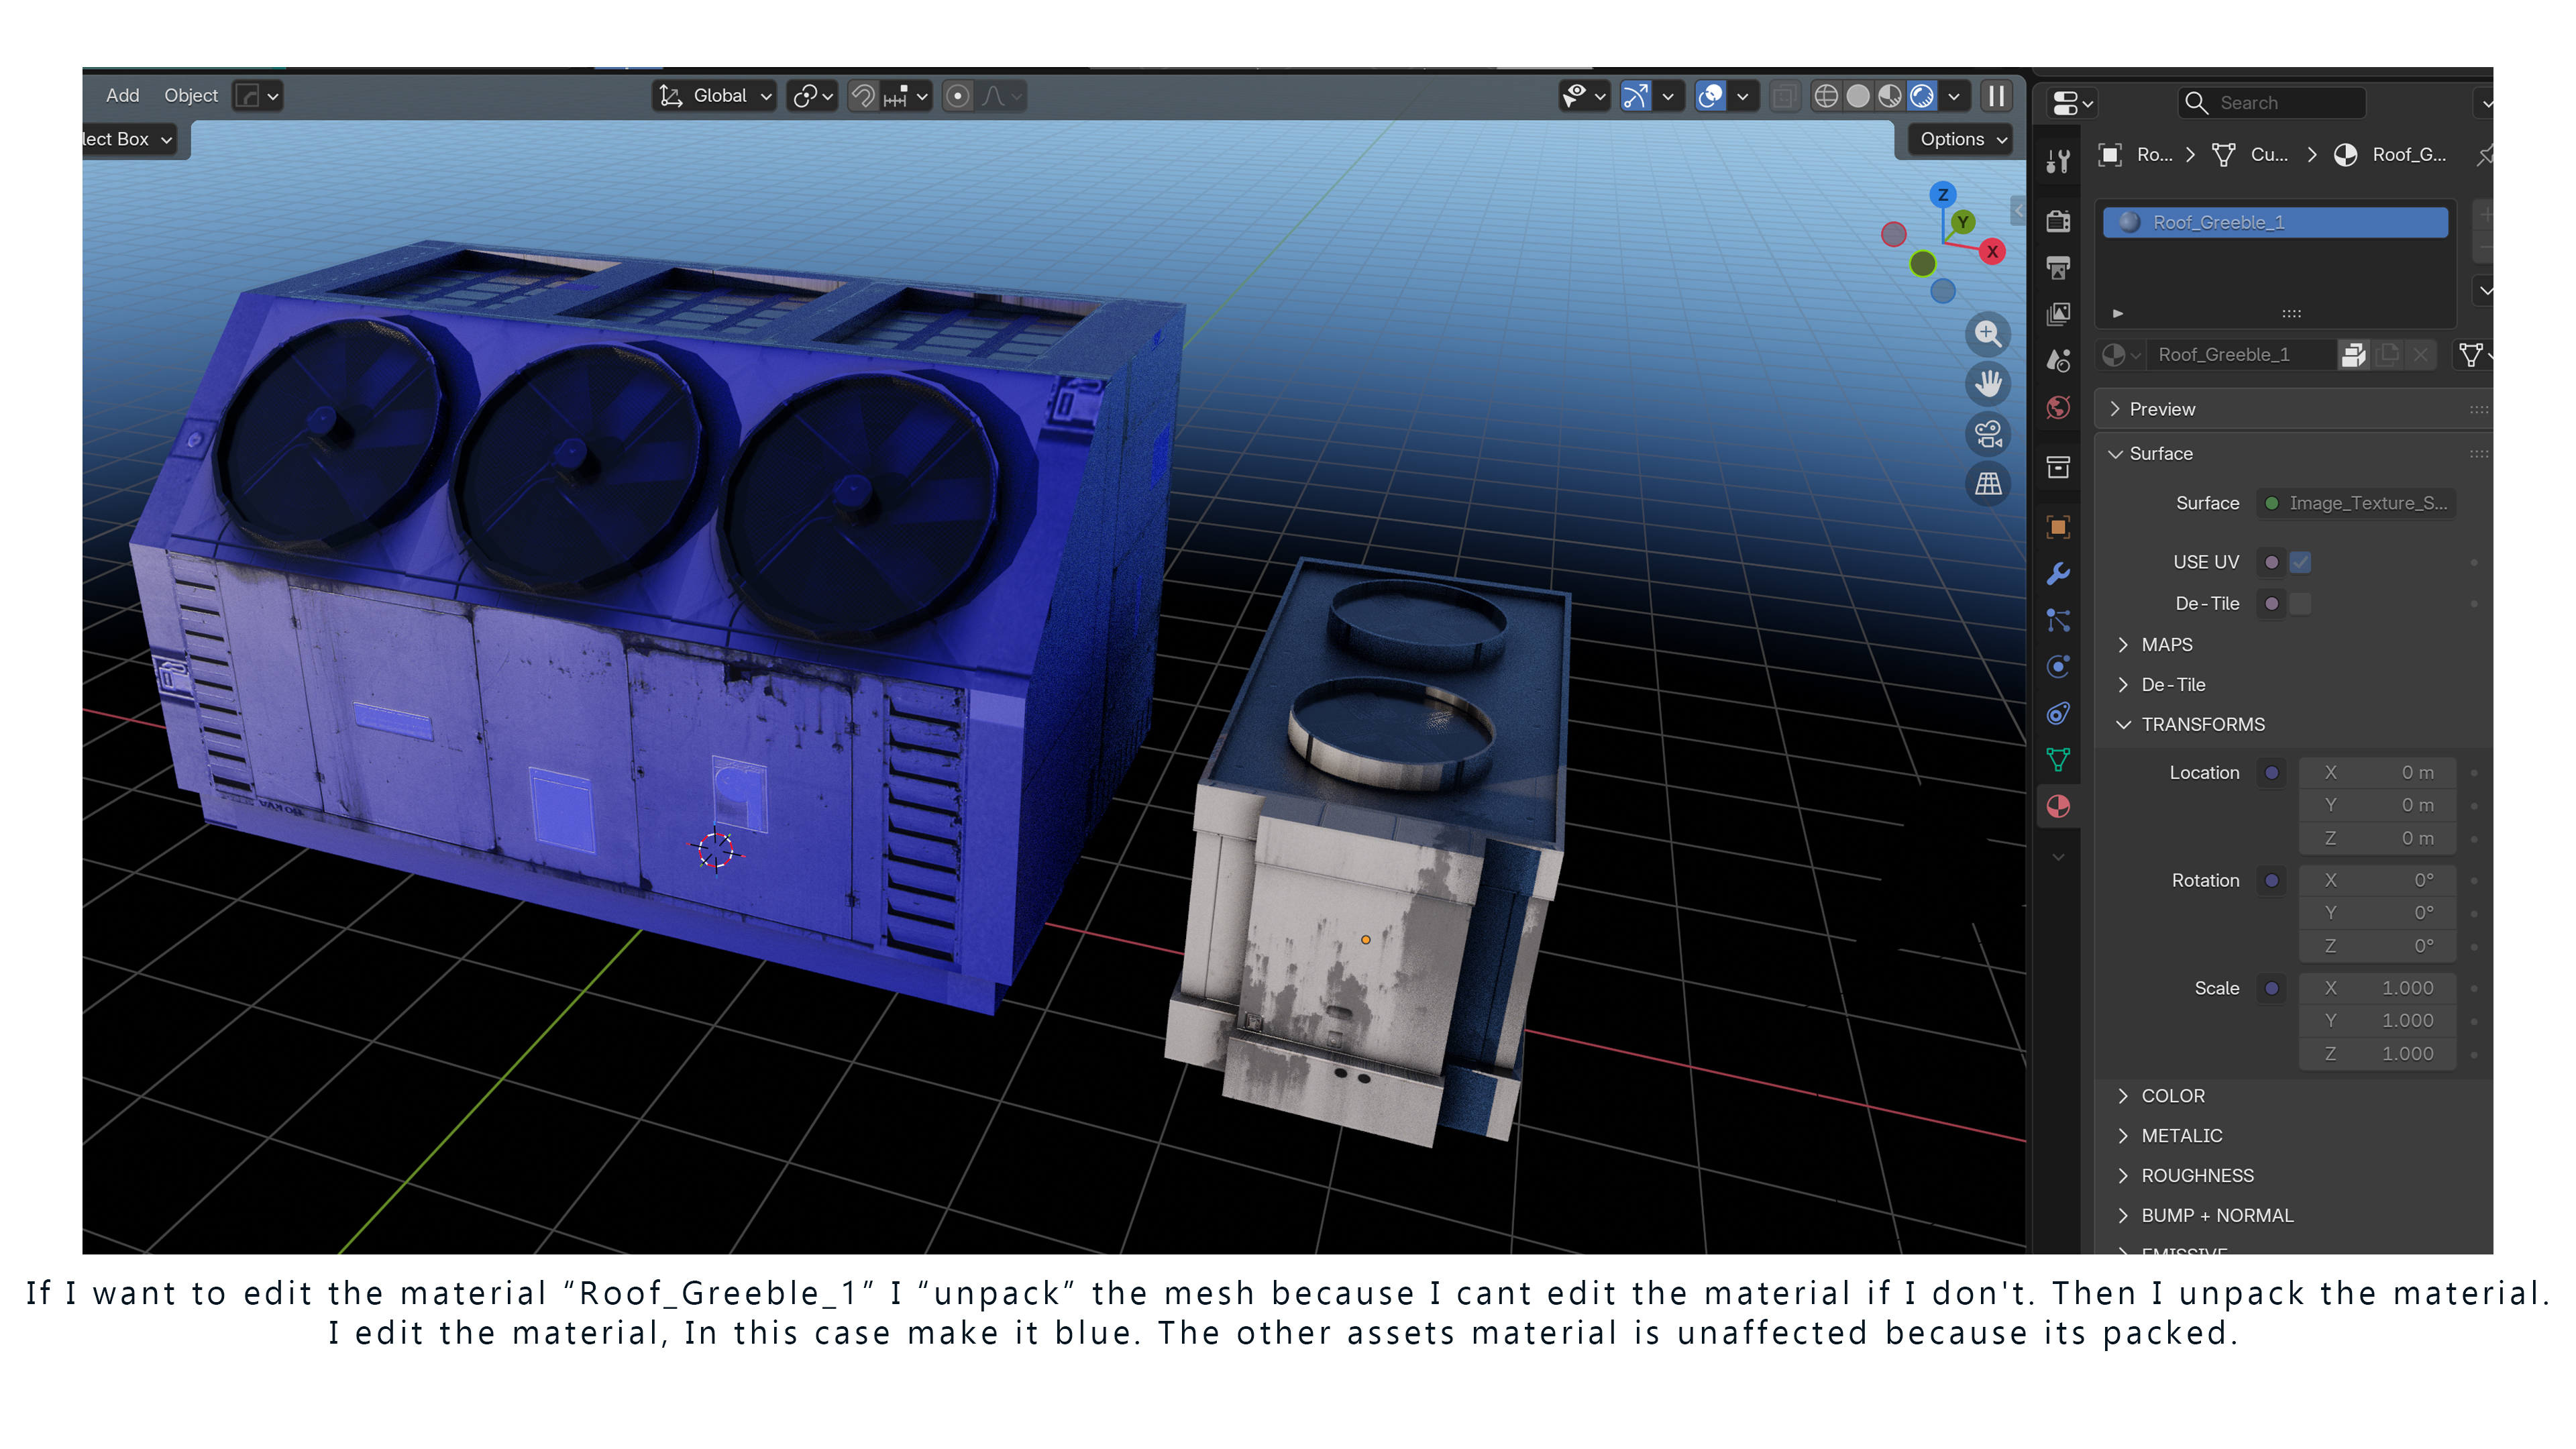Open the Object menu
2576x1449 pixels.
coord(190,96)
